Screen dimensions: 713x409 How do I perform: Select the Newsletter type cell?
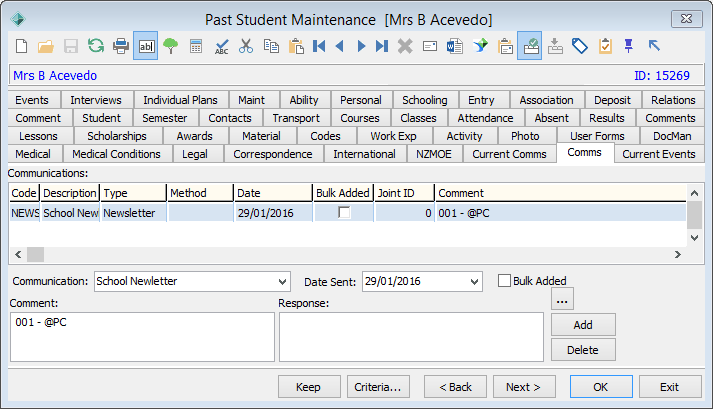[133, 213]
